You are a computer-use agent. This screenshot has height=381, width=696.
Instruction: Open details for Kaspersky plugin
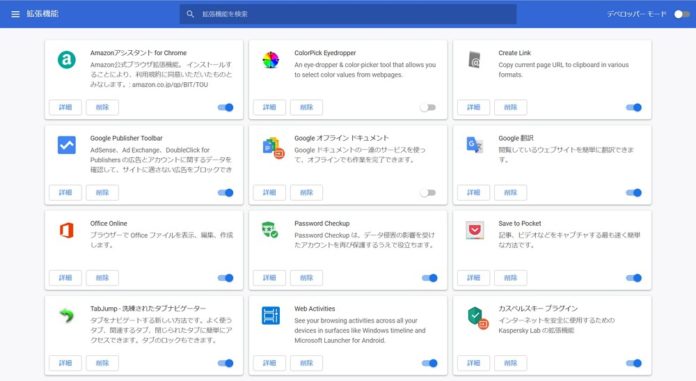[474, 363]
